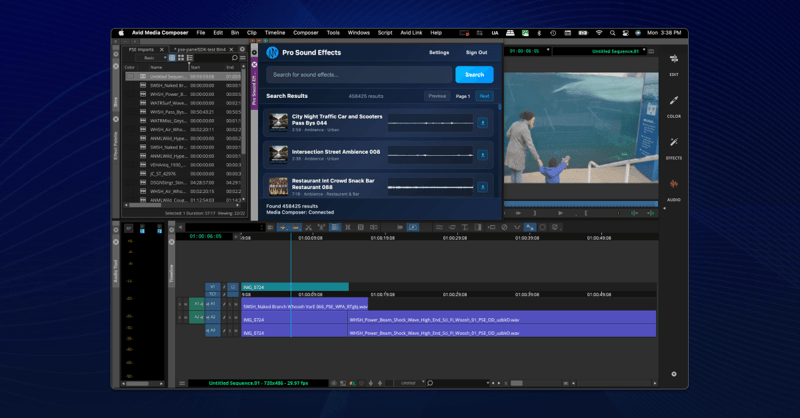This screenshot has height=418, width=800.
Task: Switch the bin to text list view
Action: pos(172,58)
